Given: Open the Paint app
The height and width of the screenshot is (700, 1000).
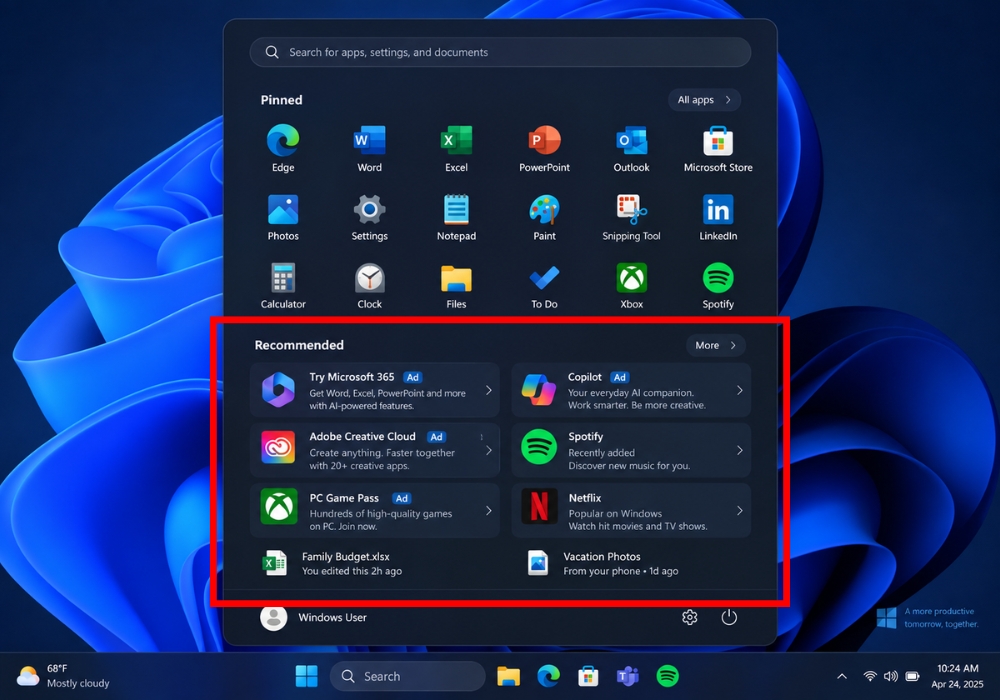Looking at the screenshot, I should coord(544,217).
